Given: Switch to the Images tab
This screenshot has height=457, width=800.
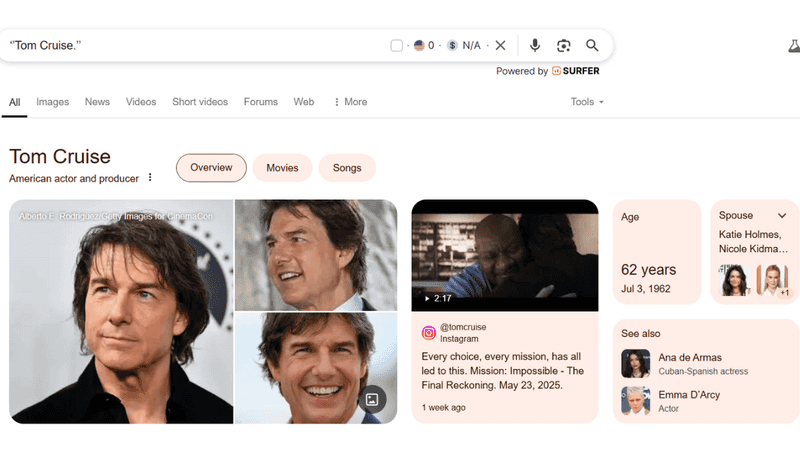Looking at the screenshot, I should click(x=53, y=102).
